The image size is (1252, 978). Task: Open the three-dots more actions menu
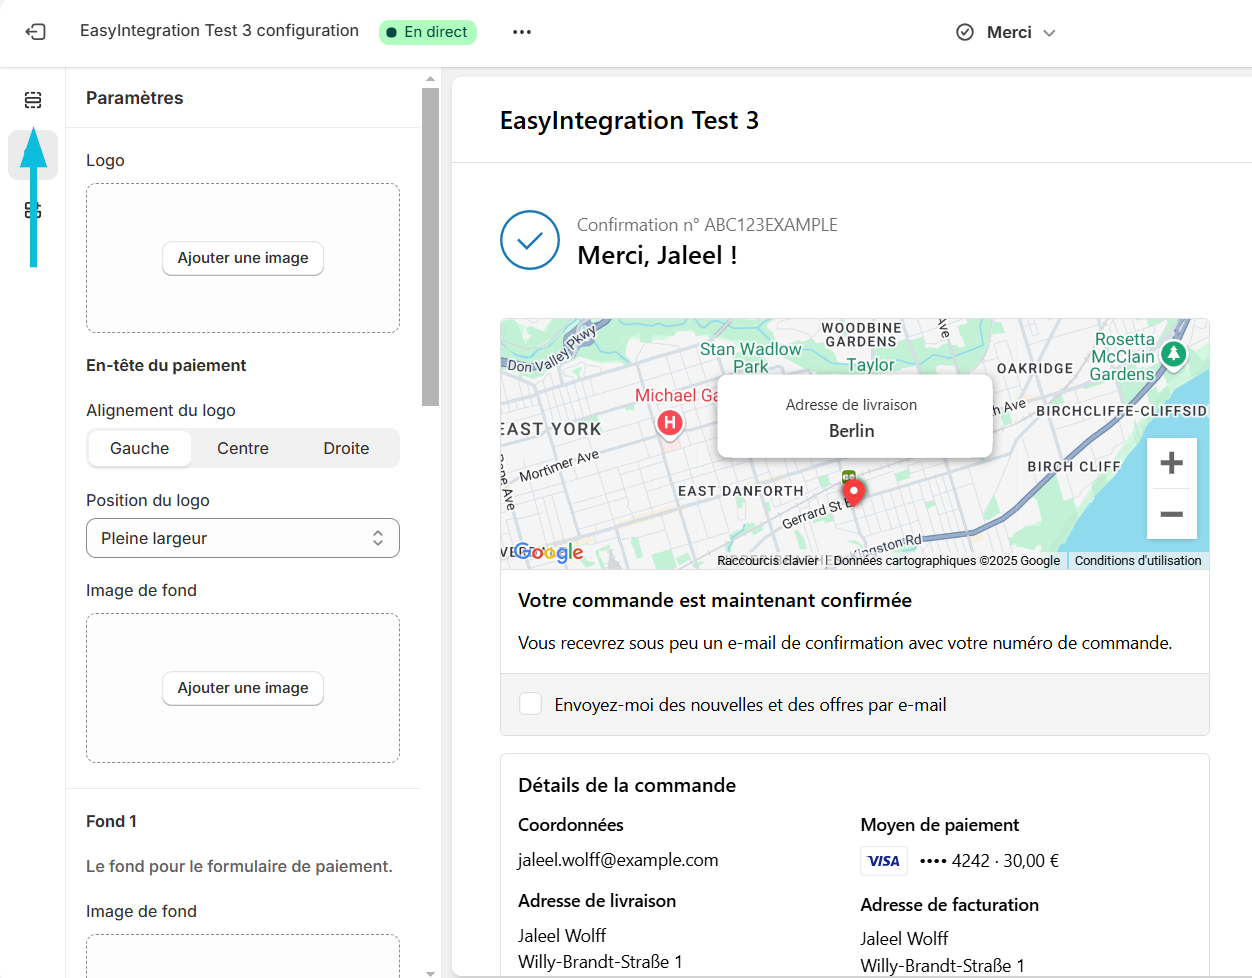(x=522, y=32)
